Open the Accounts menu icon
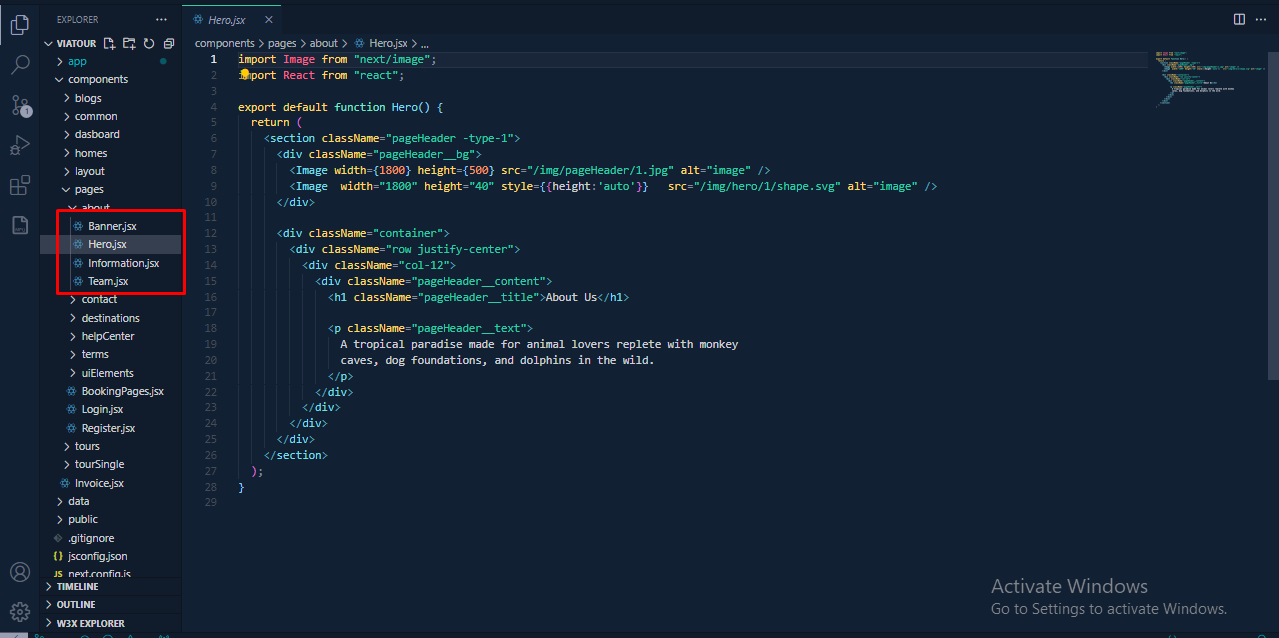The width and height of the screenshot is (1279, 638). 19,572
